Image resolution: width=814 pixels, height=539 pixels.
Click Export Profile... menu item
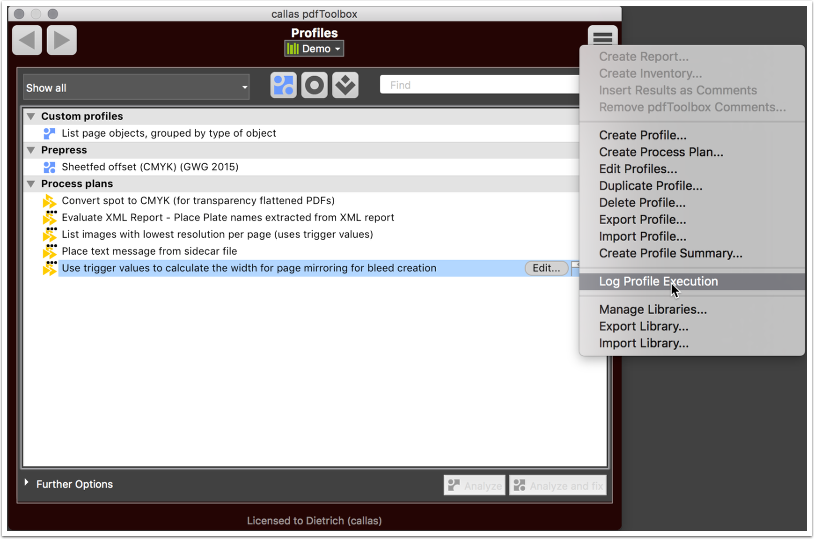coord(642,220)
